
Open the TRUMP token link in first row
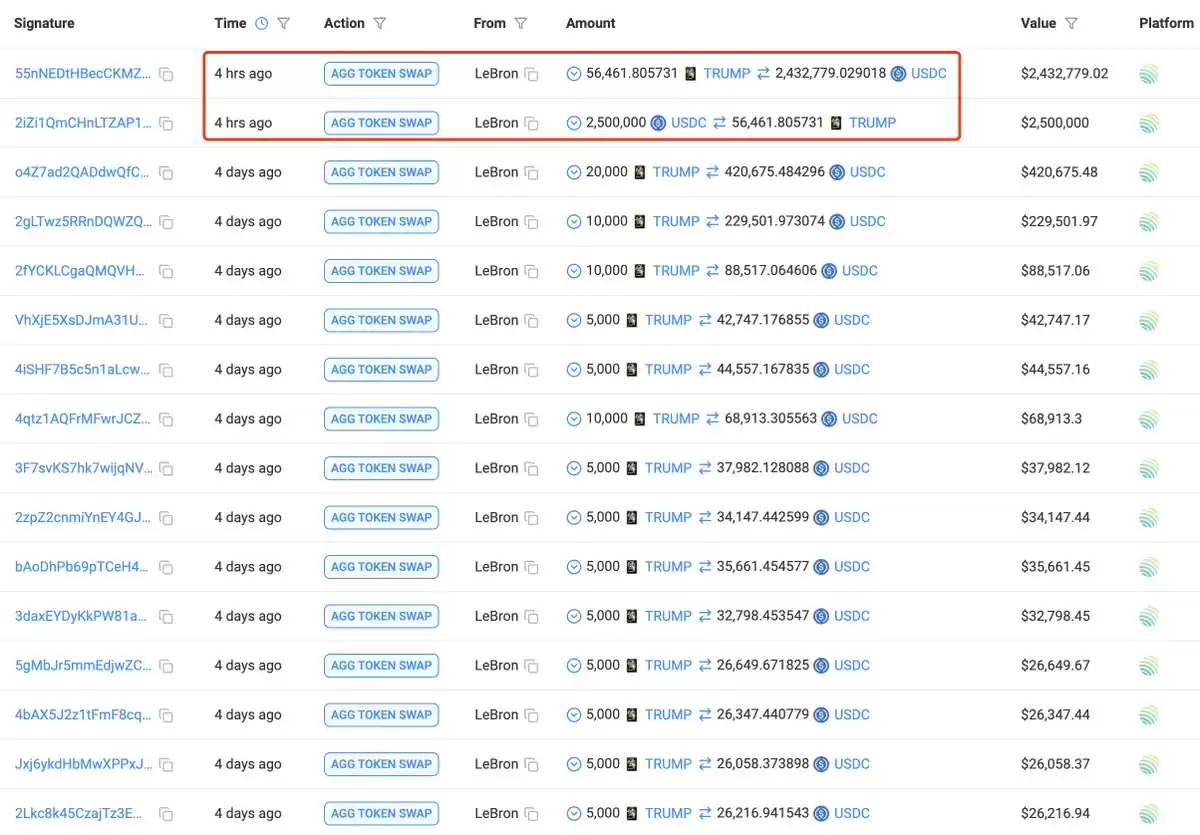(x=726, y=73)
